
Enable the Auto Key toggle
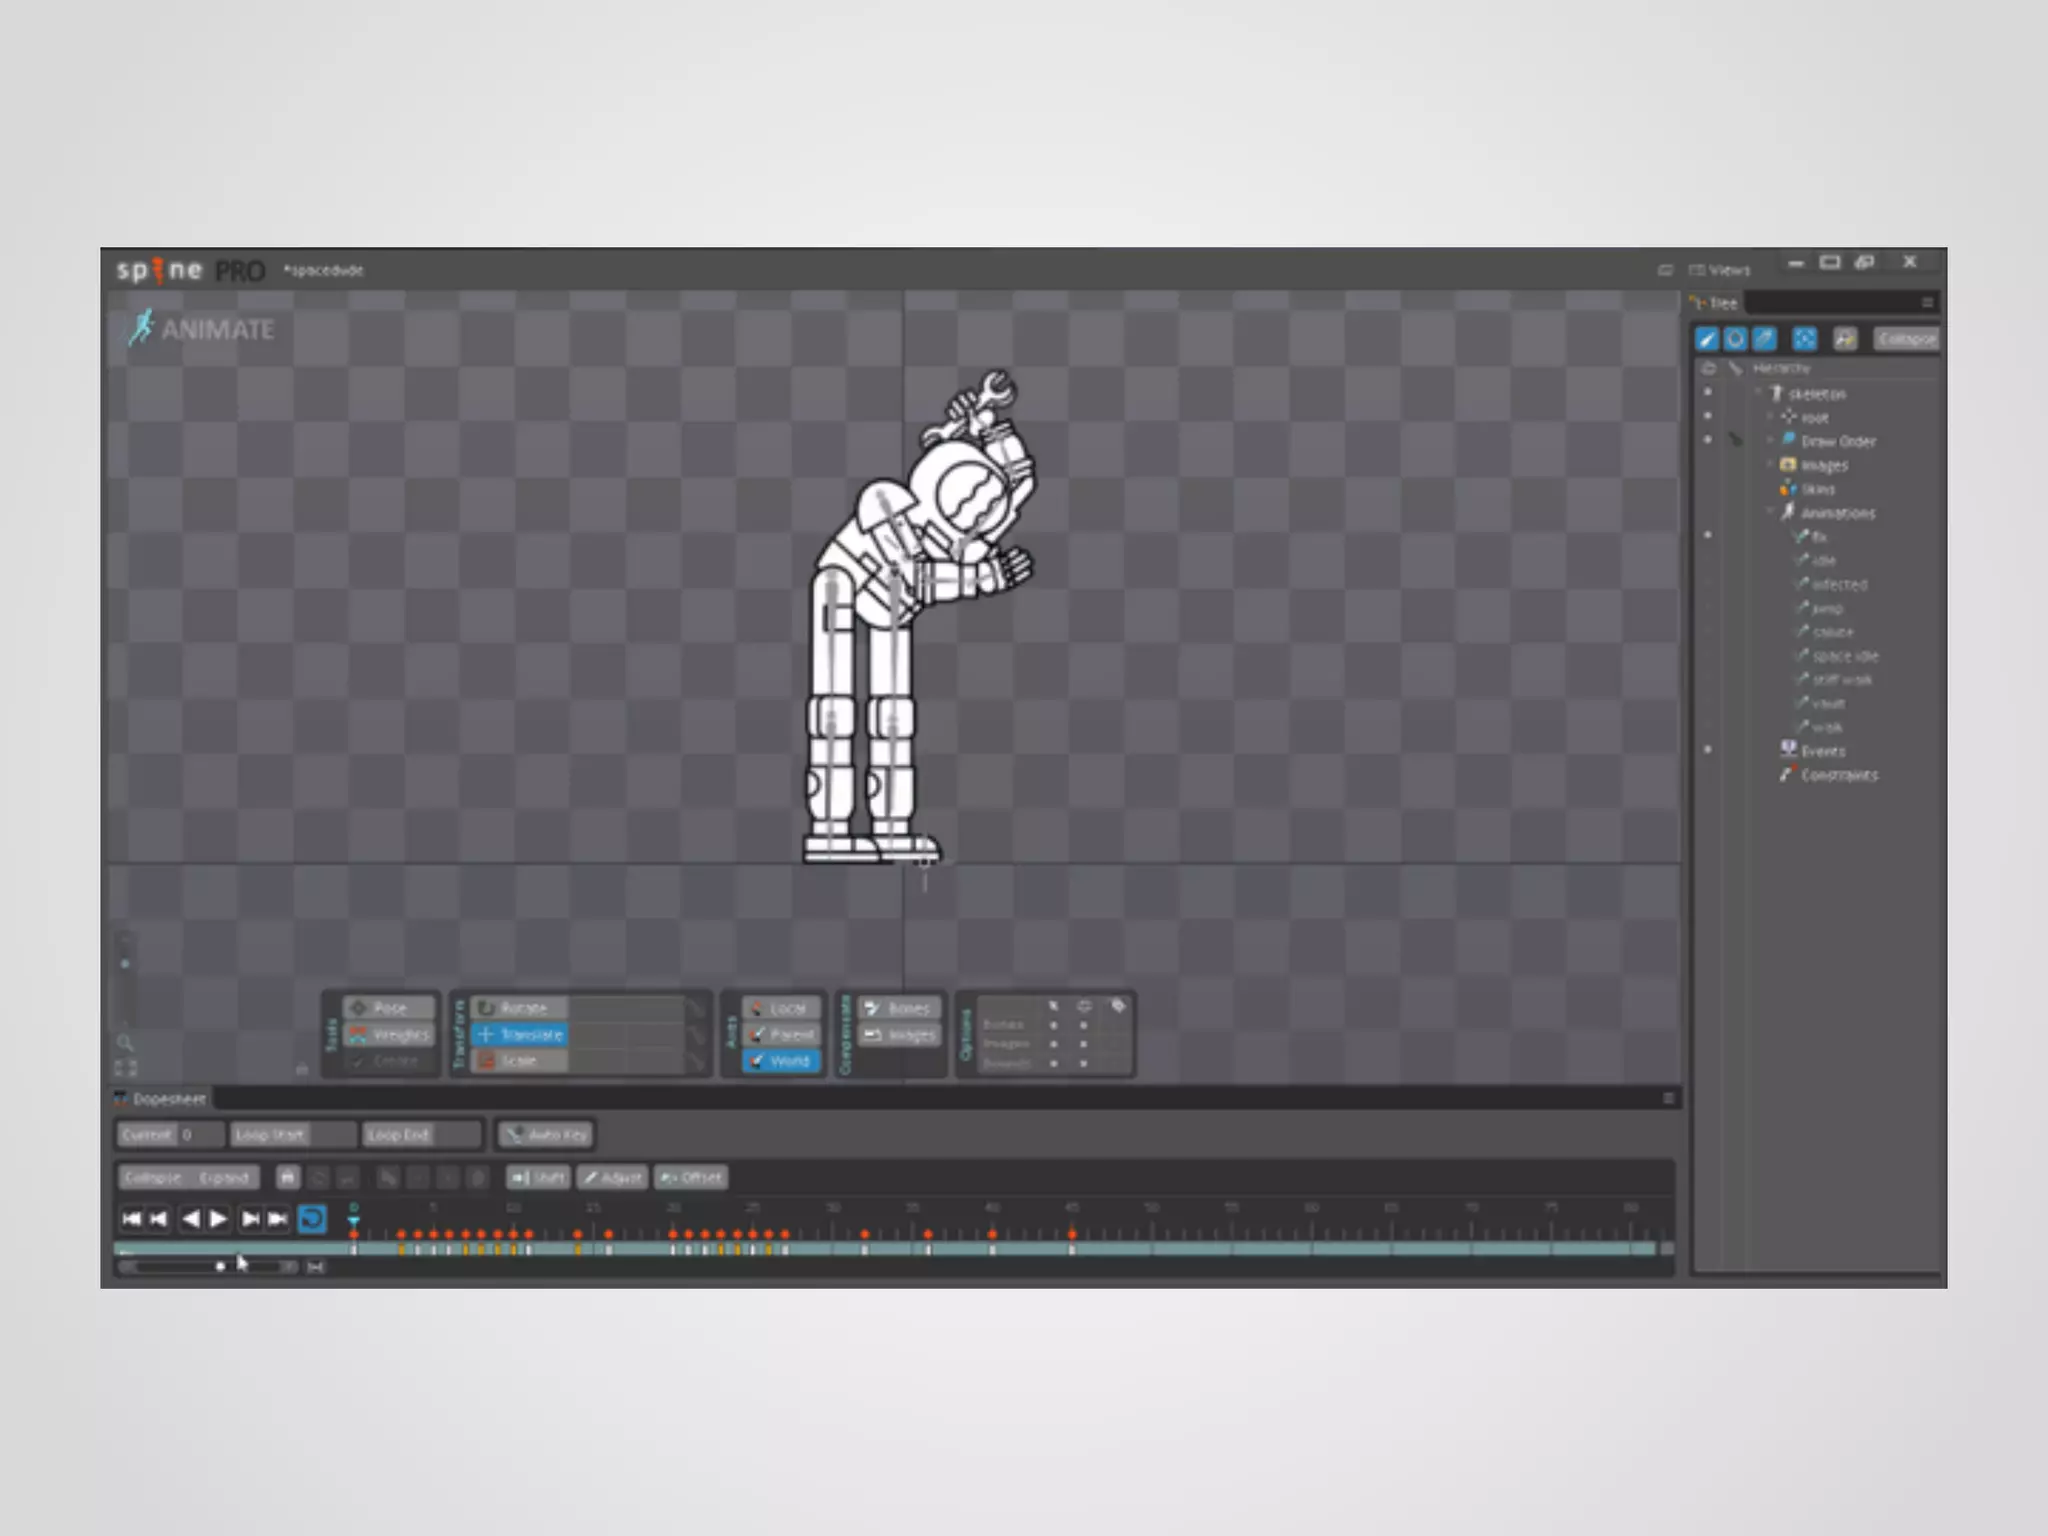[x=547, y=1135]
